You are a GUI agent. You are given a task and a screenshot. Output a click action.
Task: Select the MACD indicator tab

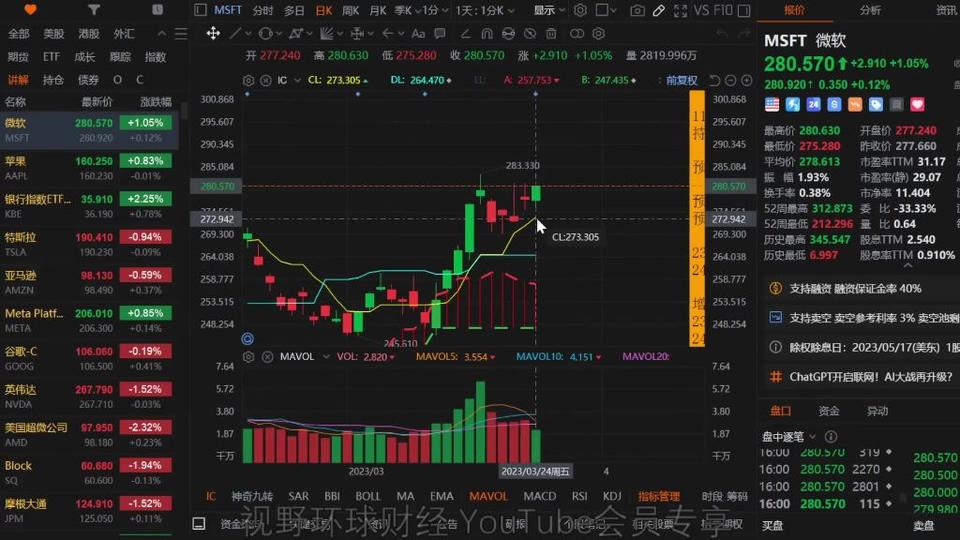pyautogui.click(x=539, y=496)
